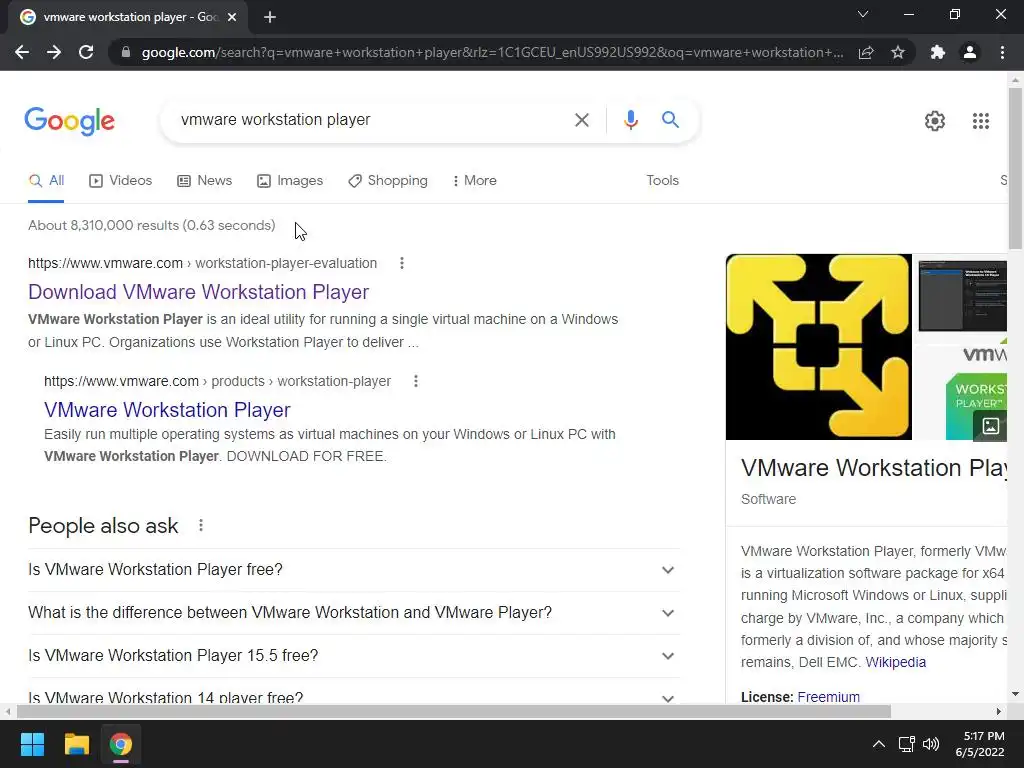Open the Freemium license link
The height and width of the screenshot is (768, 1024).
coord(828,697)
